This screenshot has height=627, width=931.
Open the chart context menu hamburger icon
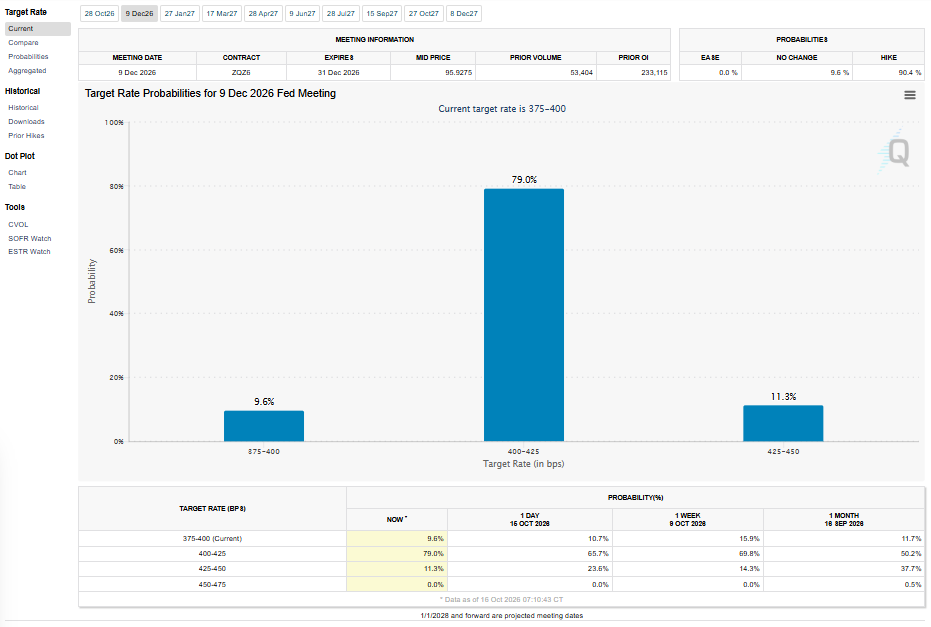909,95
